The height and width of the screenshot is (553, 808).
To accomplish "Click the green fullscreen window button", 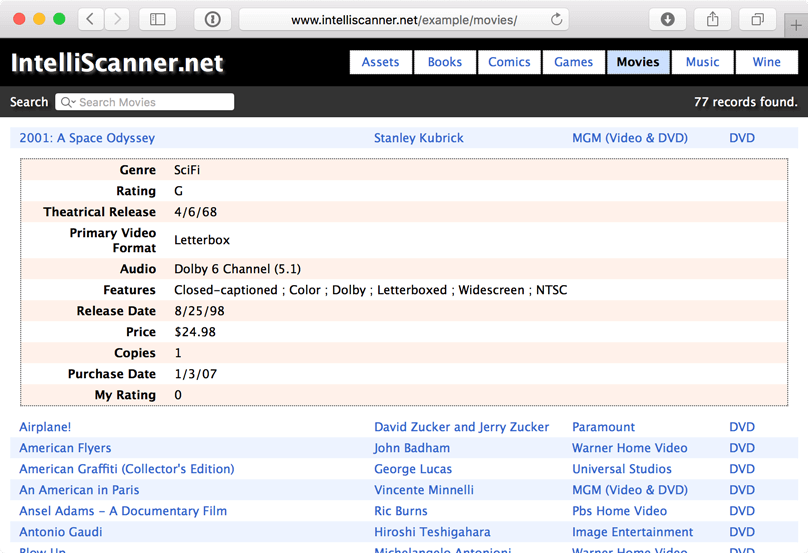I will [x=59, y=19].
